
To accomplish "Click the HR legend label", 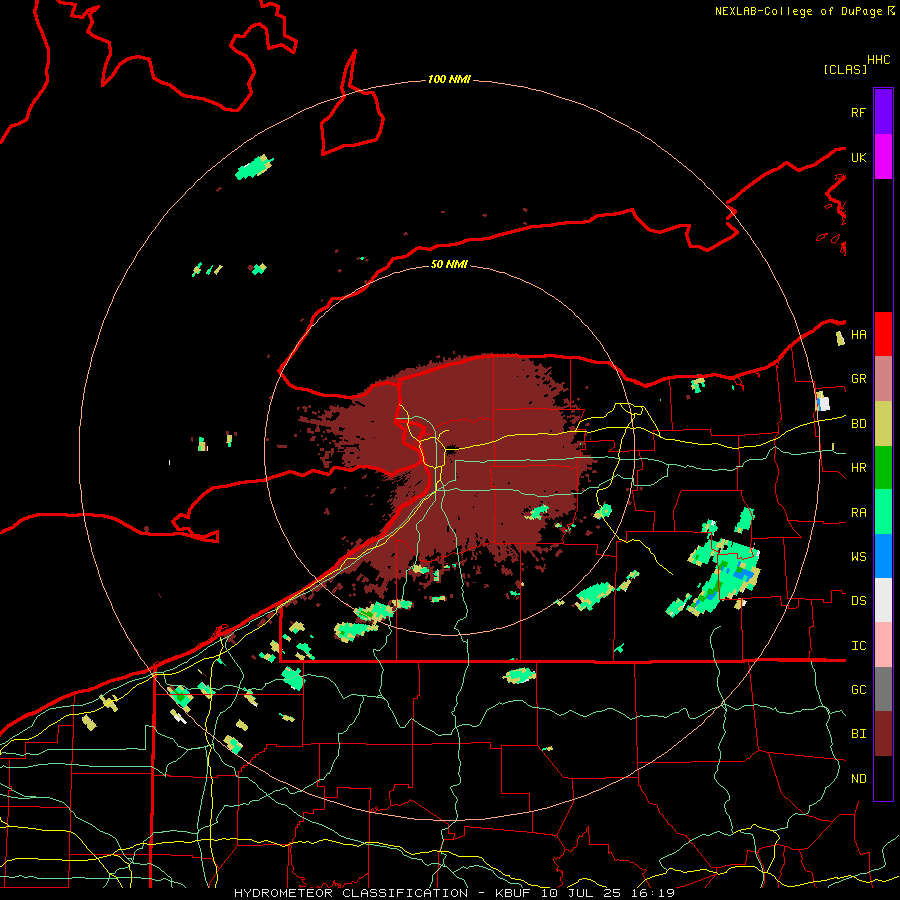I will point(858,468).
